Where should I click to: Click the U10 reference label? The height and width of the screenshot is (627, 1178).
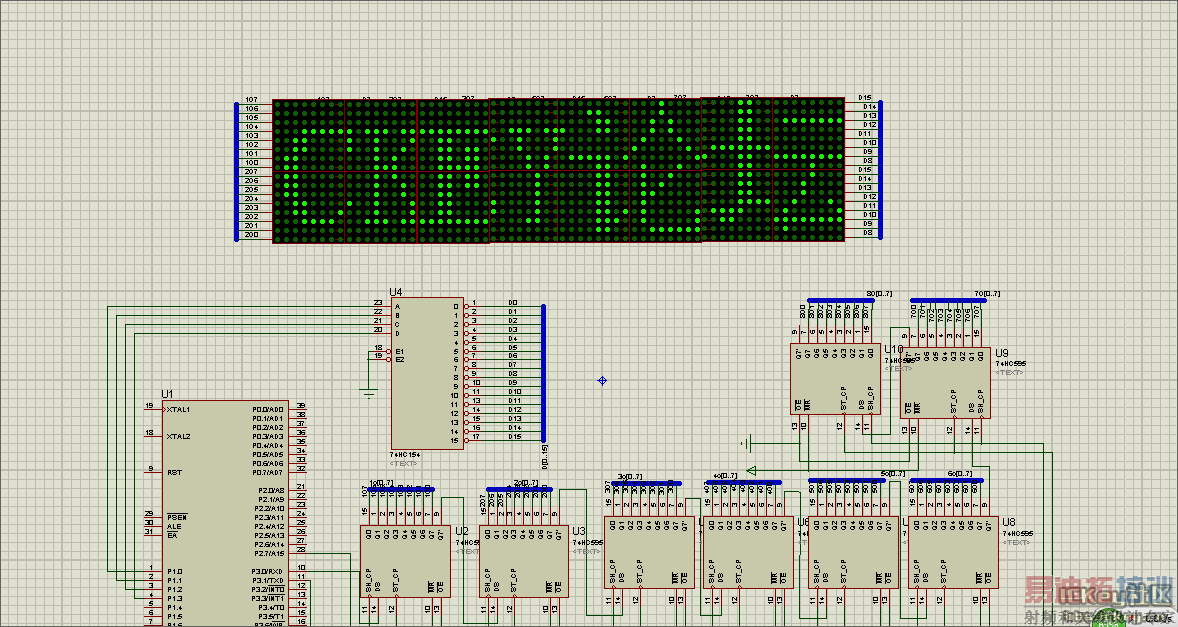click(x=894, y=350)
